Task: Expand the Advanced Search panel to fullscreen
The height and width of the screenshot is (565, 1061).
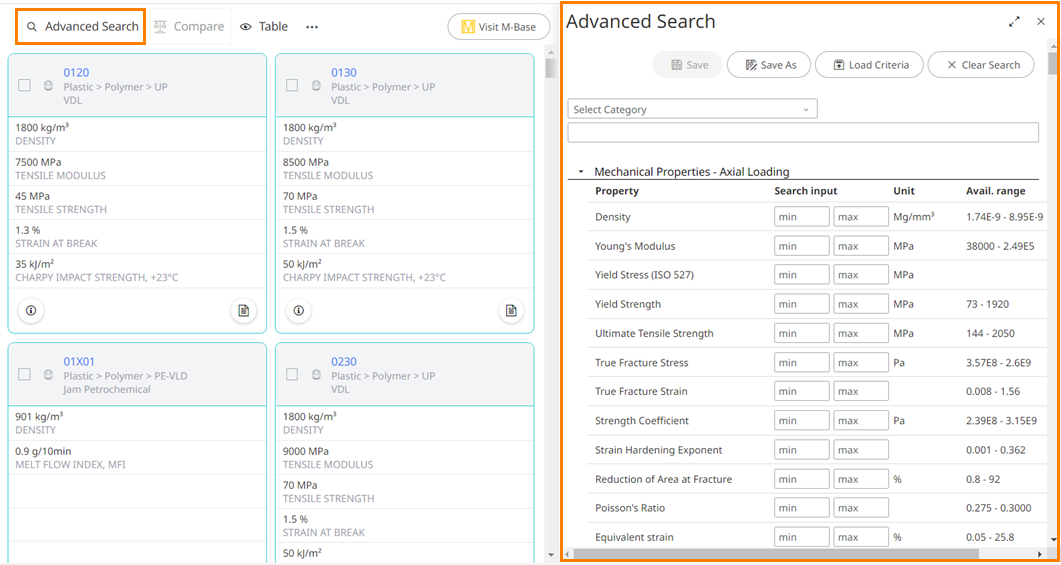Action: point(1014,21)
